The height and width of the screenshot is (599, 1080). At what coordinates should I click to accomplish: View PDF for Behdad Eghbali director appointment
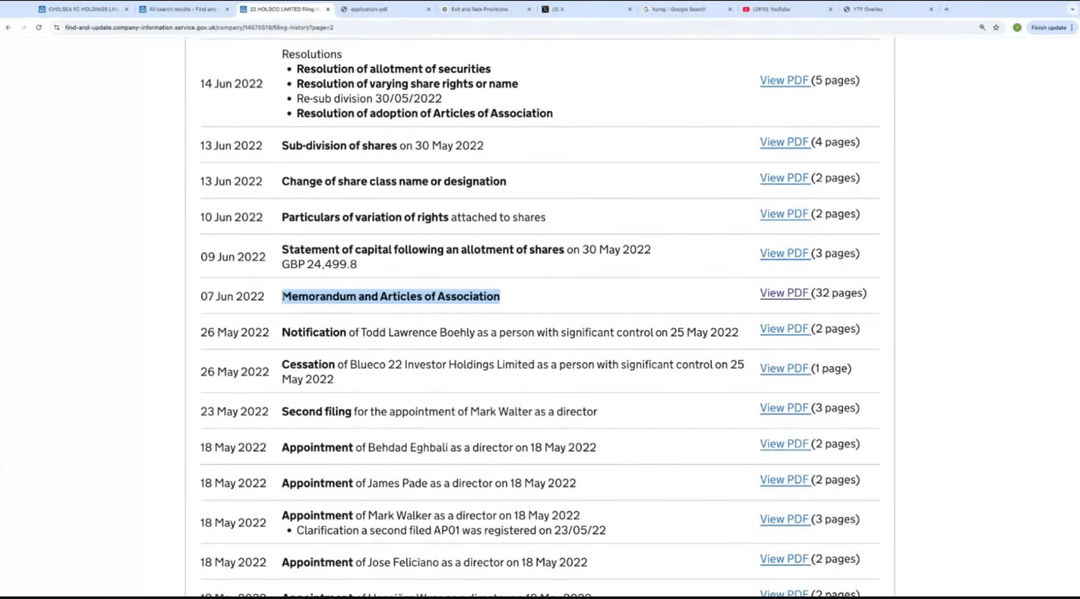pyautogui.click(x=784, y=444)
